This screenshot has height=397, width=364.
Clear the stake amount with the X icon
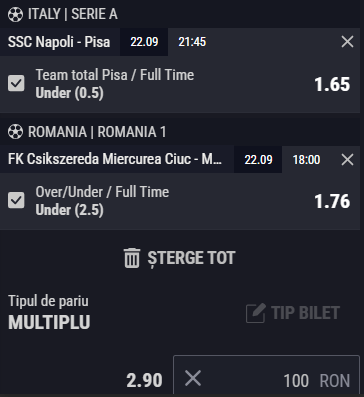(193, 379)
